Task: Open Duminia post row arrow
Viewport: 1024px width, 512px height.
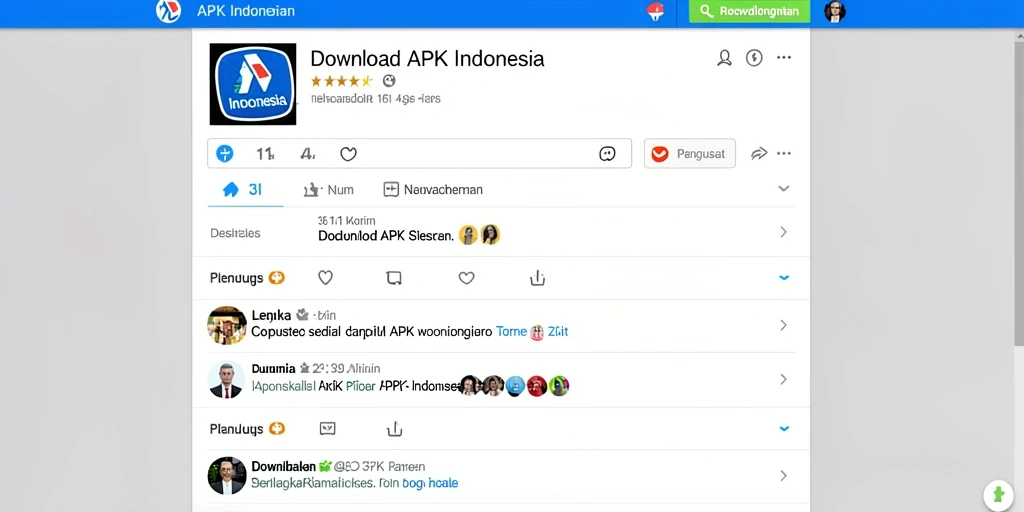Action: tap(784, 379)
